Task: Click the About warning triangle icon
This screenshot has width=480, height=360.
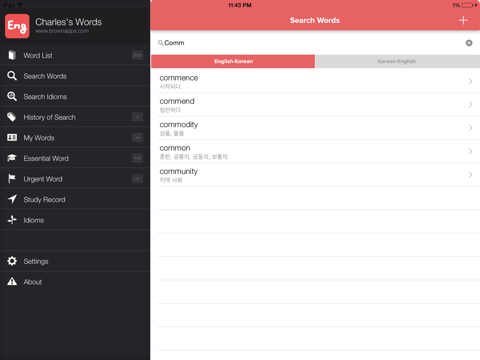Action: [x=12, y=281]
